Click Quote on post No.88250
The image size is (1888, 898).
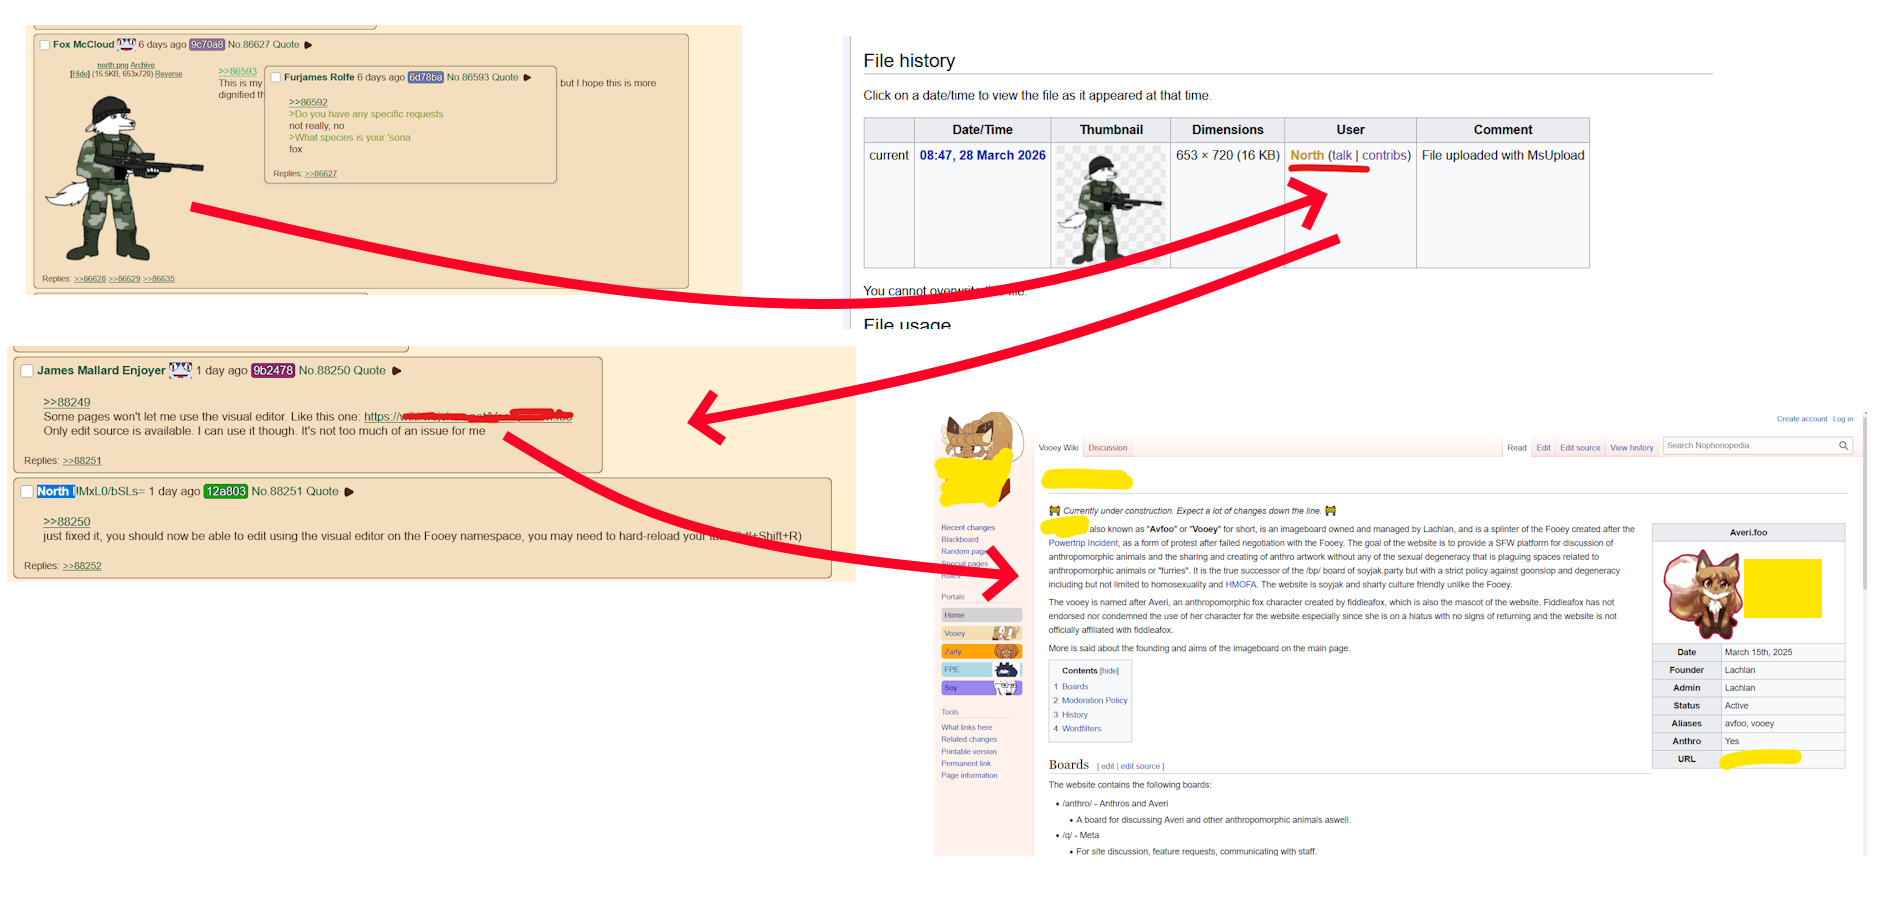369,371
